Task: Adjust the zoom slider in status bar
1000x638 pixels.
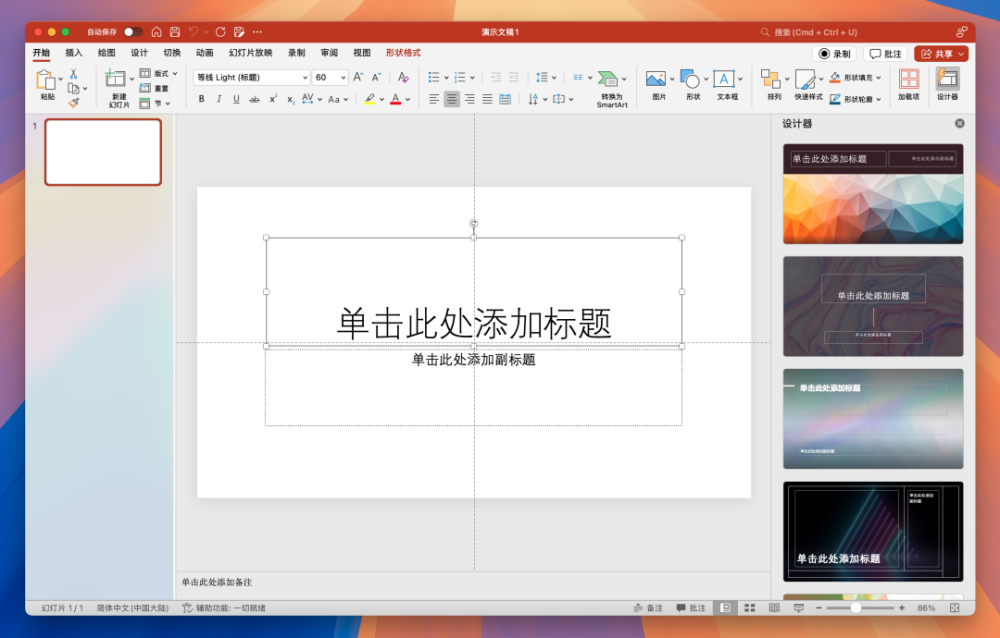Action: [856, 608]
